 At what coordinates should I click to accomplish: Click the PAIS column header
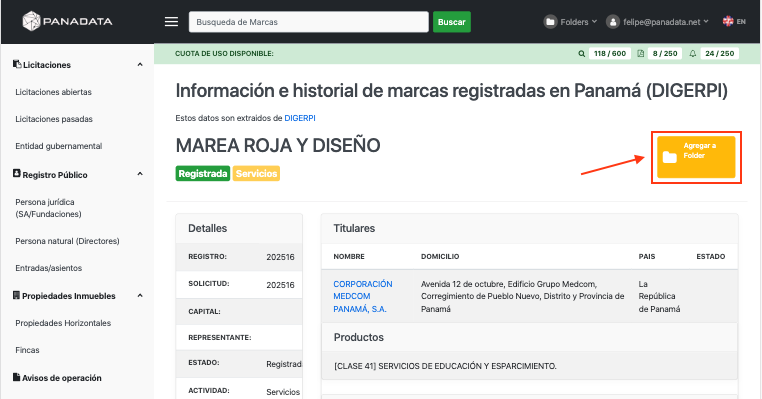point(647,256)
